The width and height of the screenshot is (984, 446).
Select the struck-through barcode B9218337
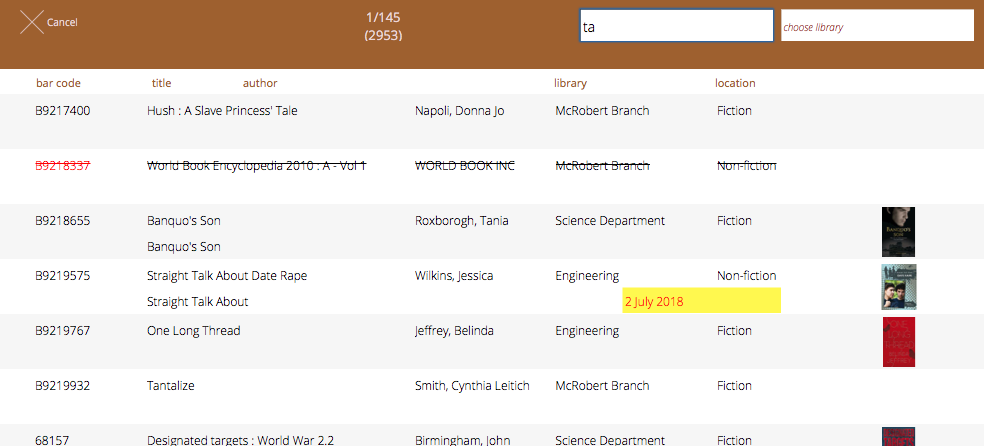[x=63, y=166]
